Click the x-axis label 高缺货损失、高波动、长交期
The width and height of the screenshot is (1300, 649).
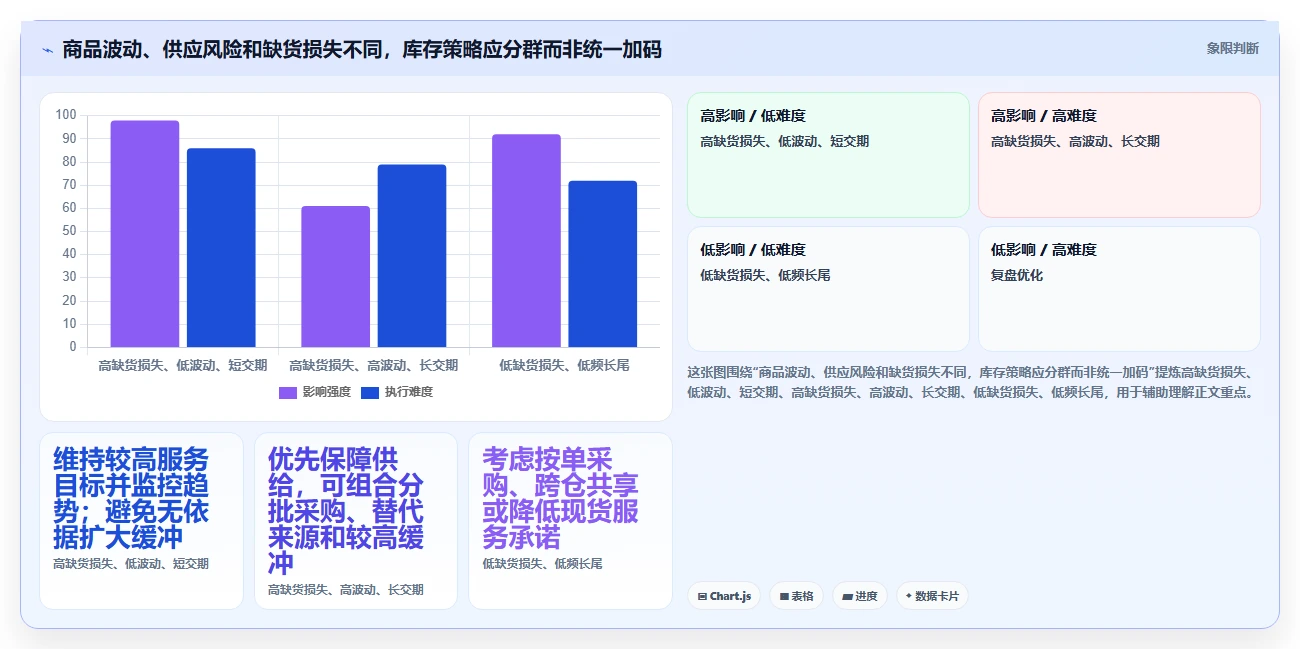coord(374,365)
